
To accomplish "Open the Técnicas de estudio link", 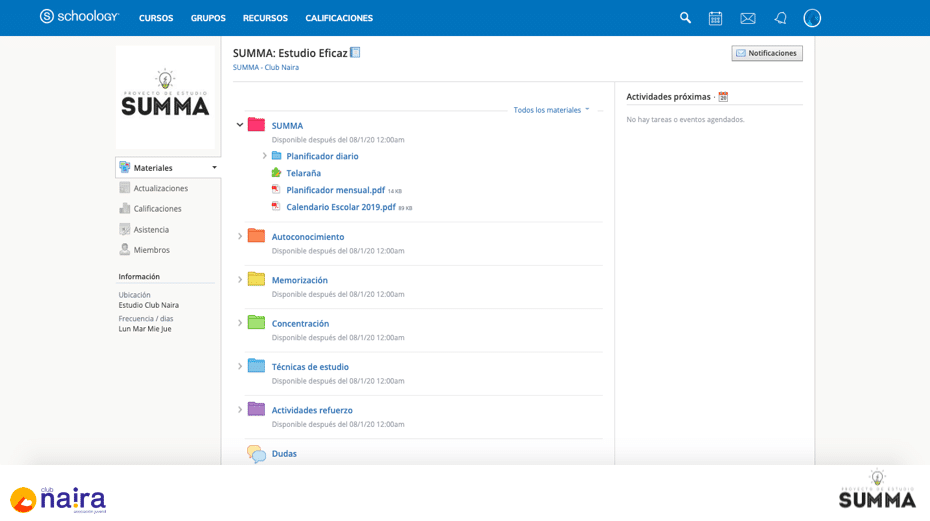I will [310, 367].
